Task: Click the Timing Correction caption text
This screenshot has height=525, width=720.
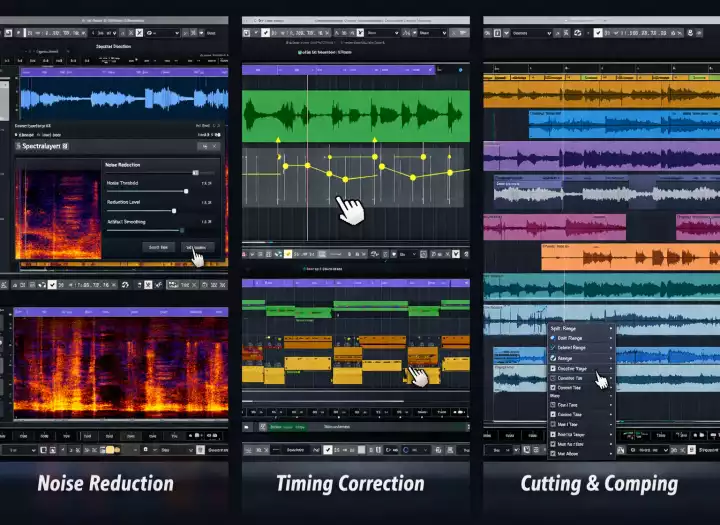Action: point(350,484)
